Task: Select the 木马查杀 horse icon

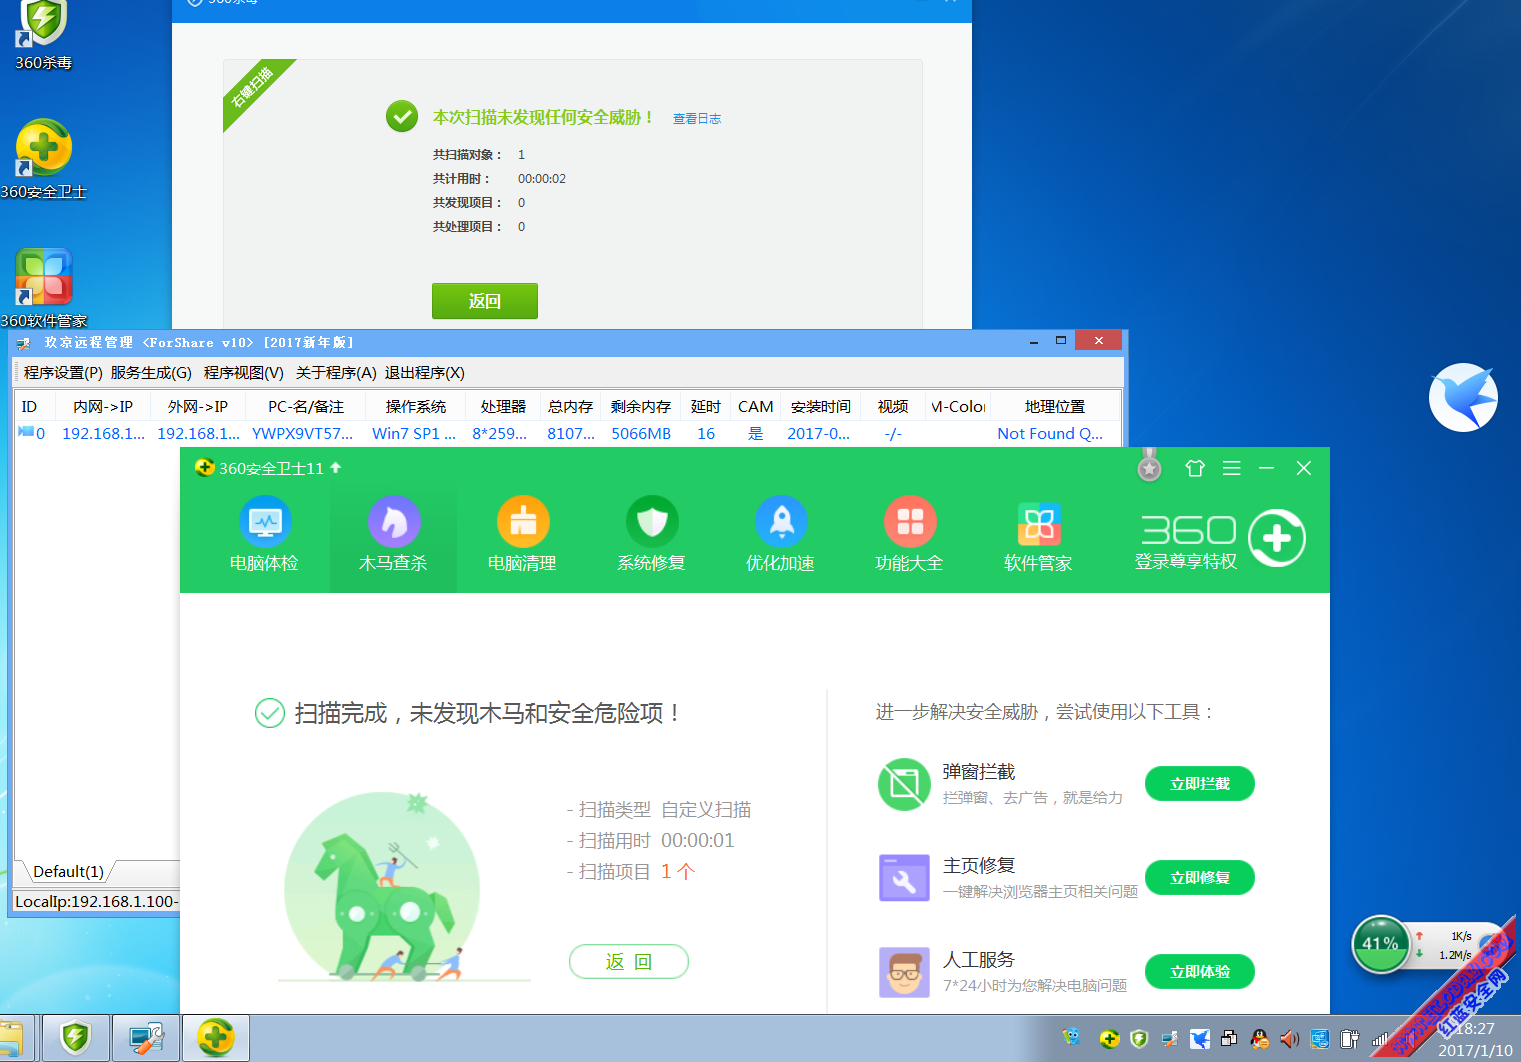Action: click(x=394, y=521)
